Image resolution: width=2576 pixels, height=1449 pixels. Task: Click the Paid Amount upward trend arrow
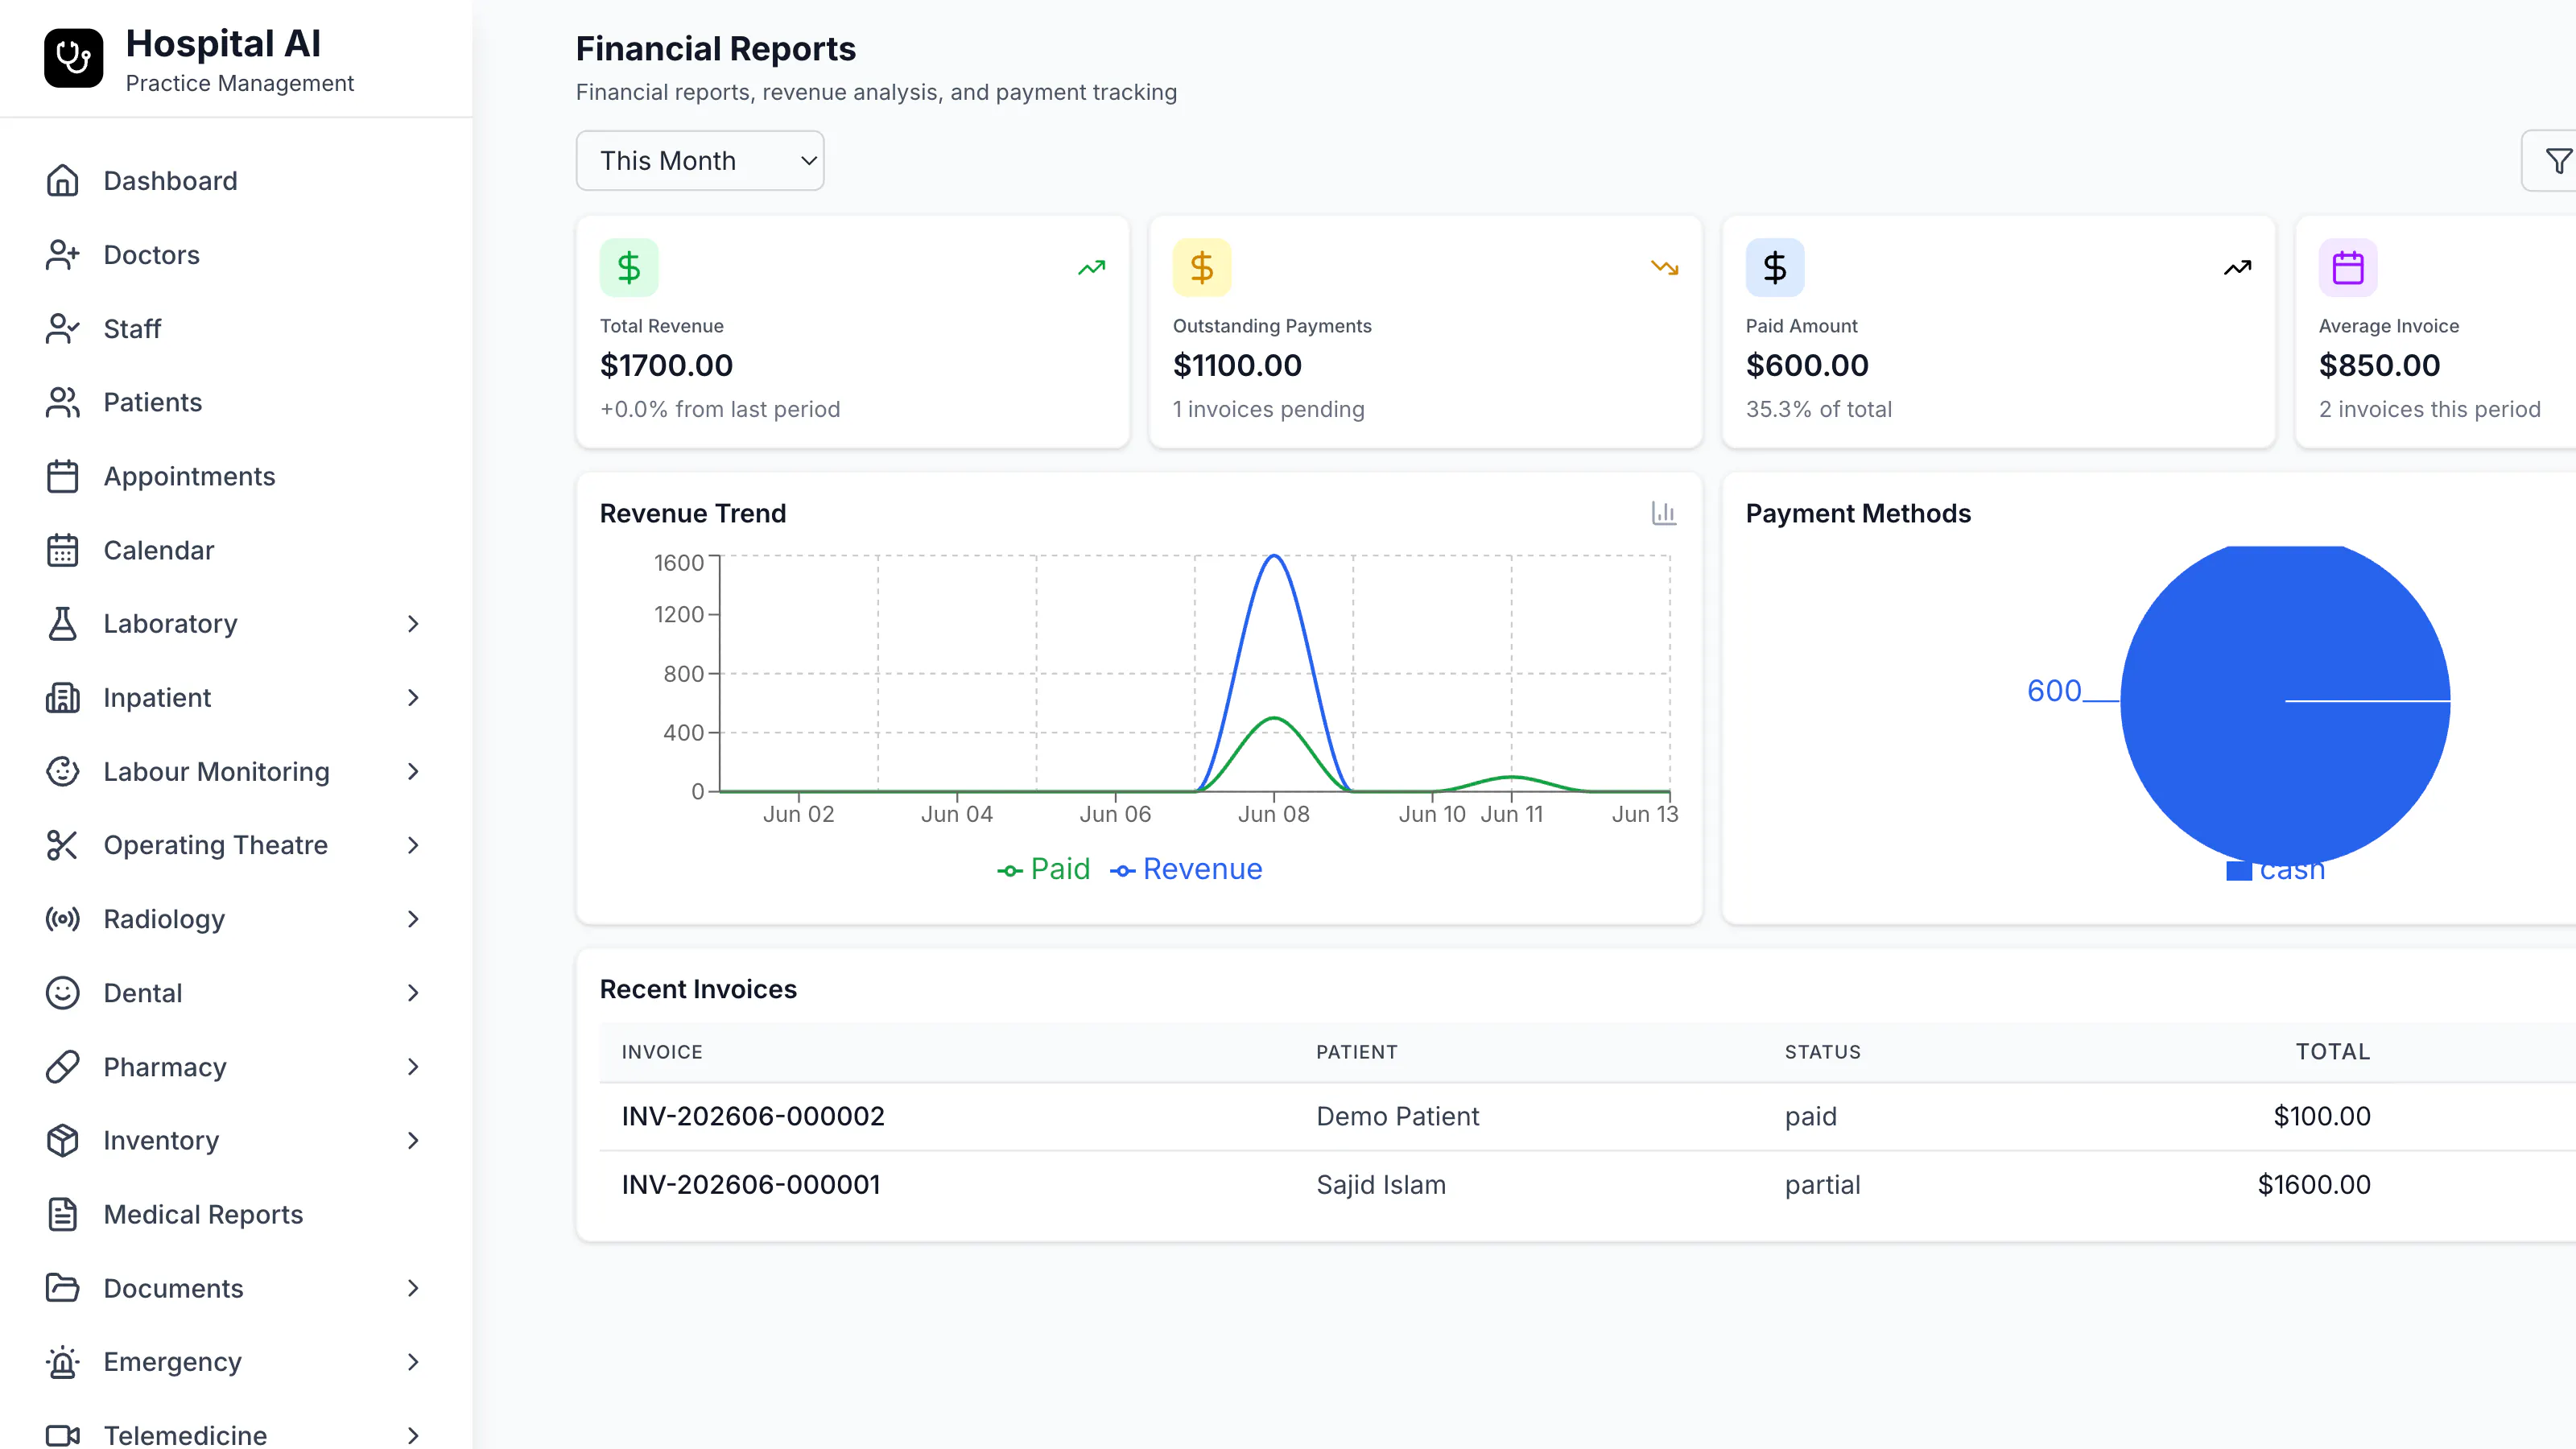2237,268
